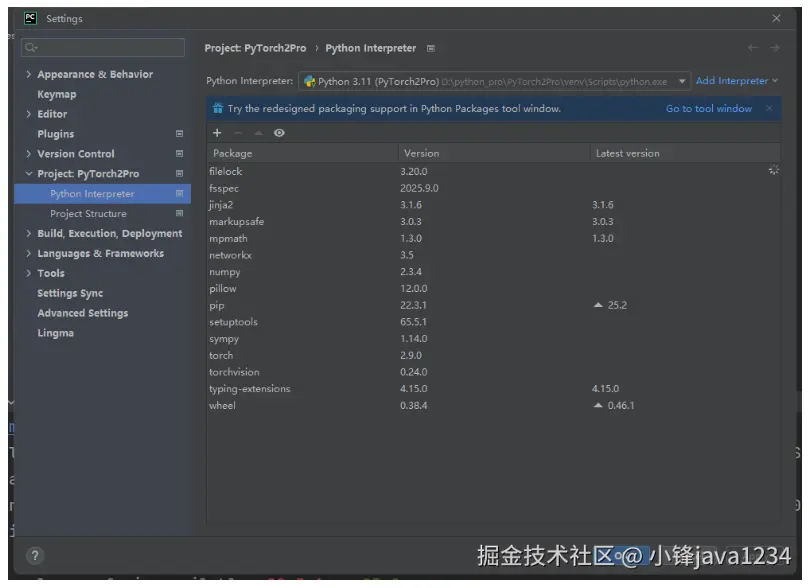Select the setuptools package row

tap(493, 321)
